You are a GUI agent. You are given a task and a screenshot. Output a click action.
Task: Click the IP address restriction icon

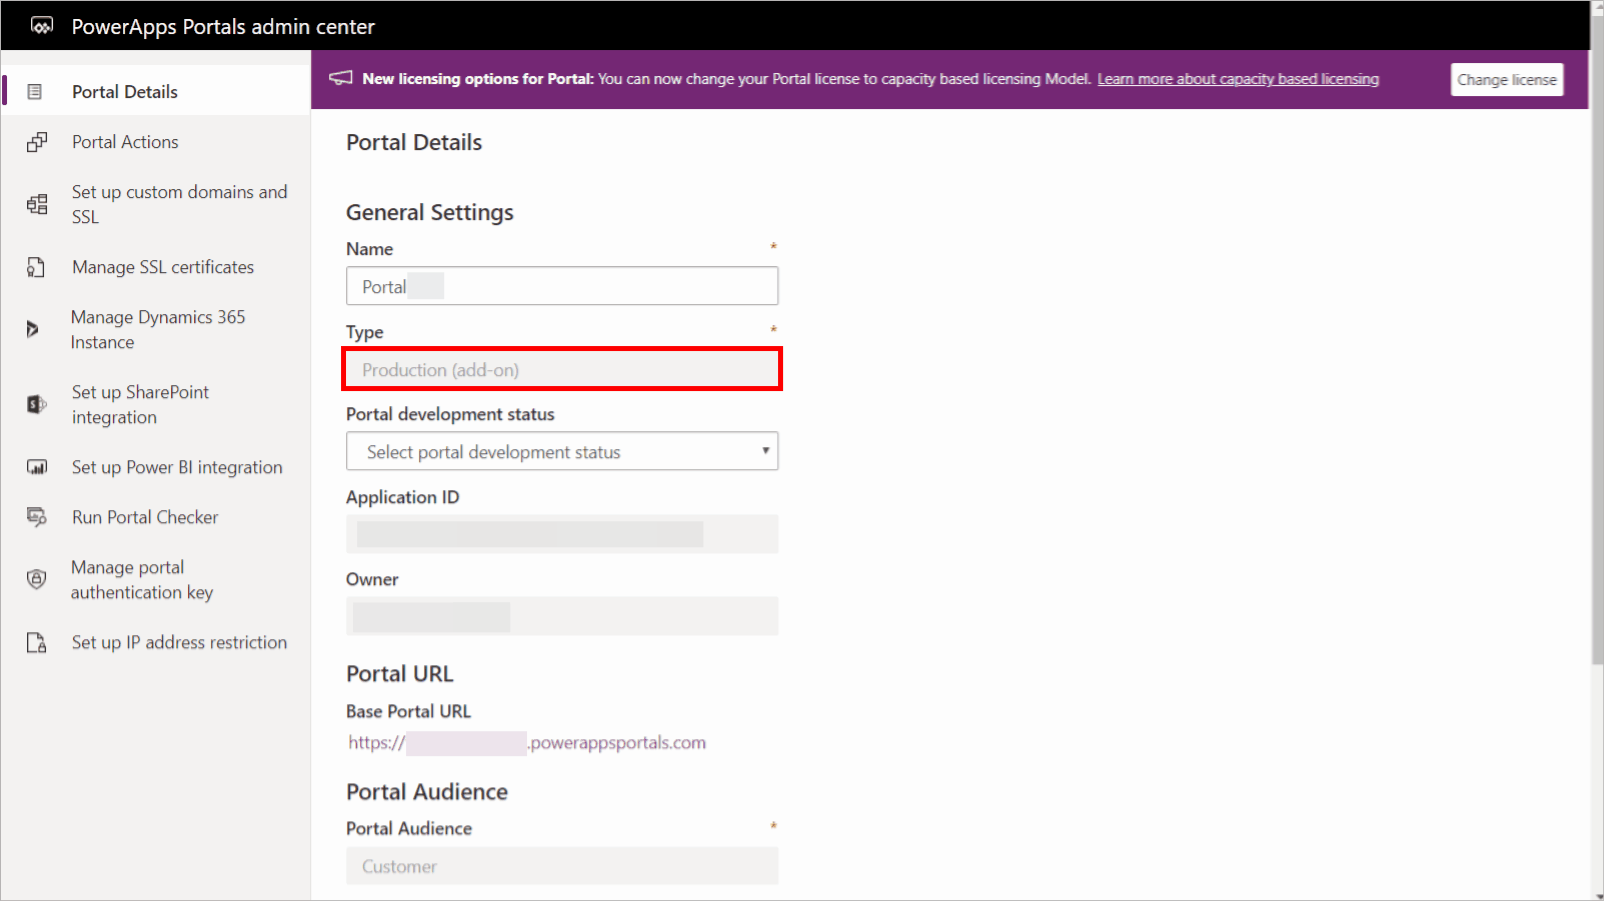(x=37, y=642)
